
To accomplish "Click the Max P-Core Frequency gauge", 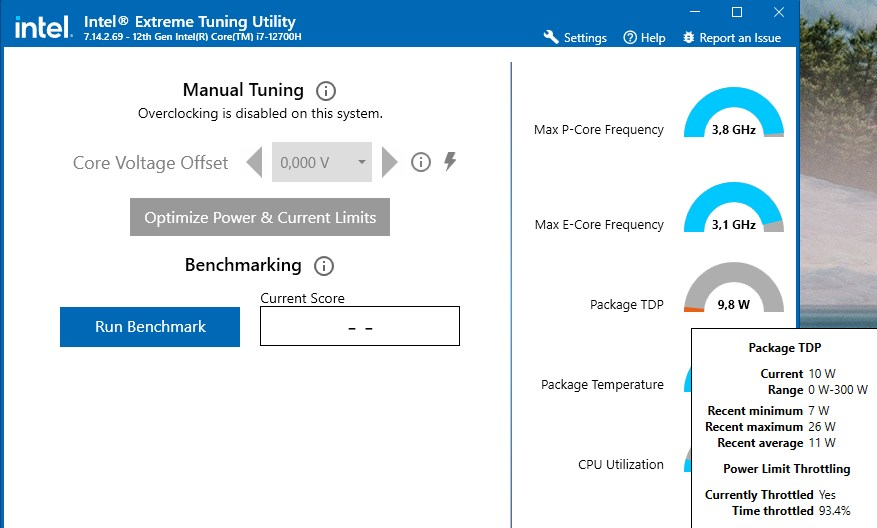I will pyautogui.click(x=733, y=112).
